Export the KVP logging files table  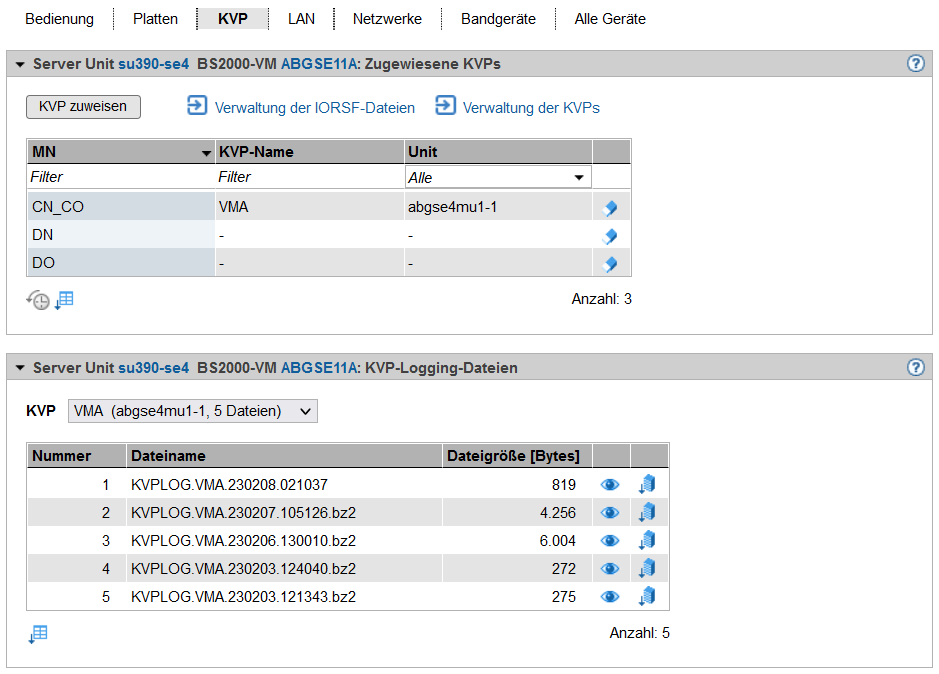(x=38, y=634)
